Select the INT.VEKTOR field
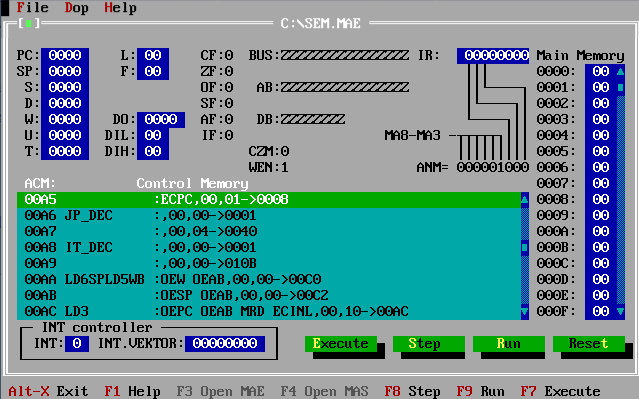Viewport: 639px width, 399px height. [225, 344]
